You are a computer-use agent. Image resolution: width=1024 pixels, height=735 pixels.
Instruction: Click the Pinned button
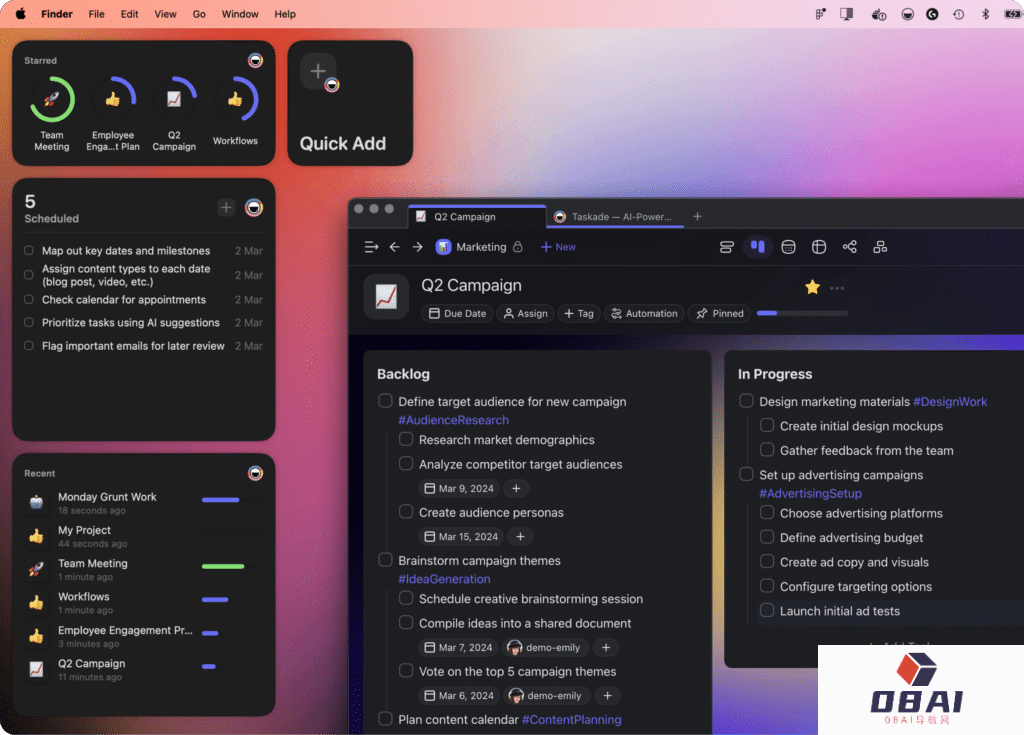(x=720, y=314)
